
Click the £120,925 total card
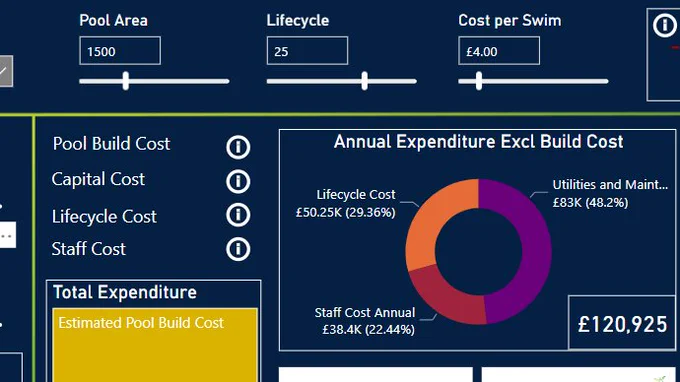click(x=622, y=323)
